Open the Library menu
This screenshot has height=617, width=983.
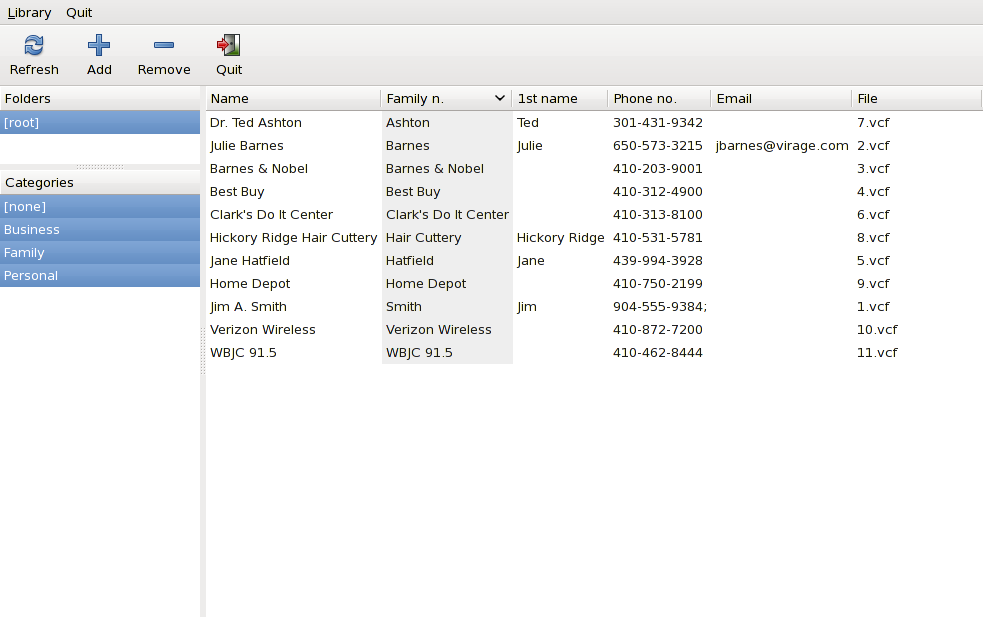(29, 13)
